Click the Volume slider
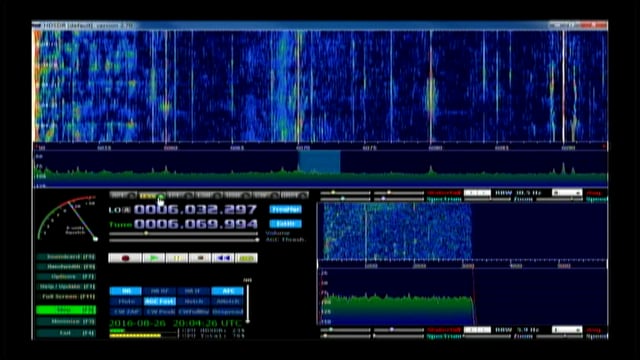Viewport: 640px width, 360px height. [x=184, y=233]
